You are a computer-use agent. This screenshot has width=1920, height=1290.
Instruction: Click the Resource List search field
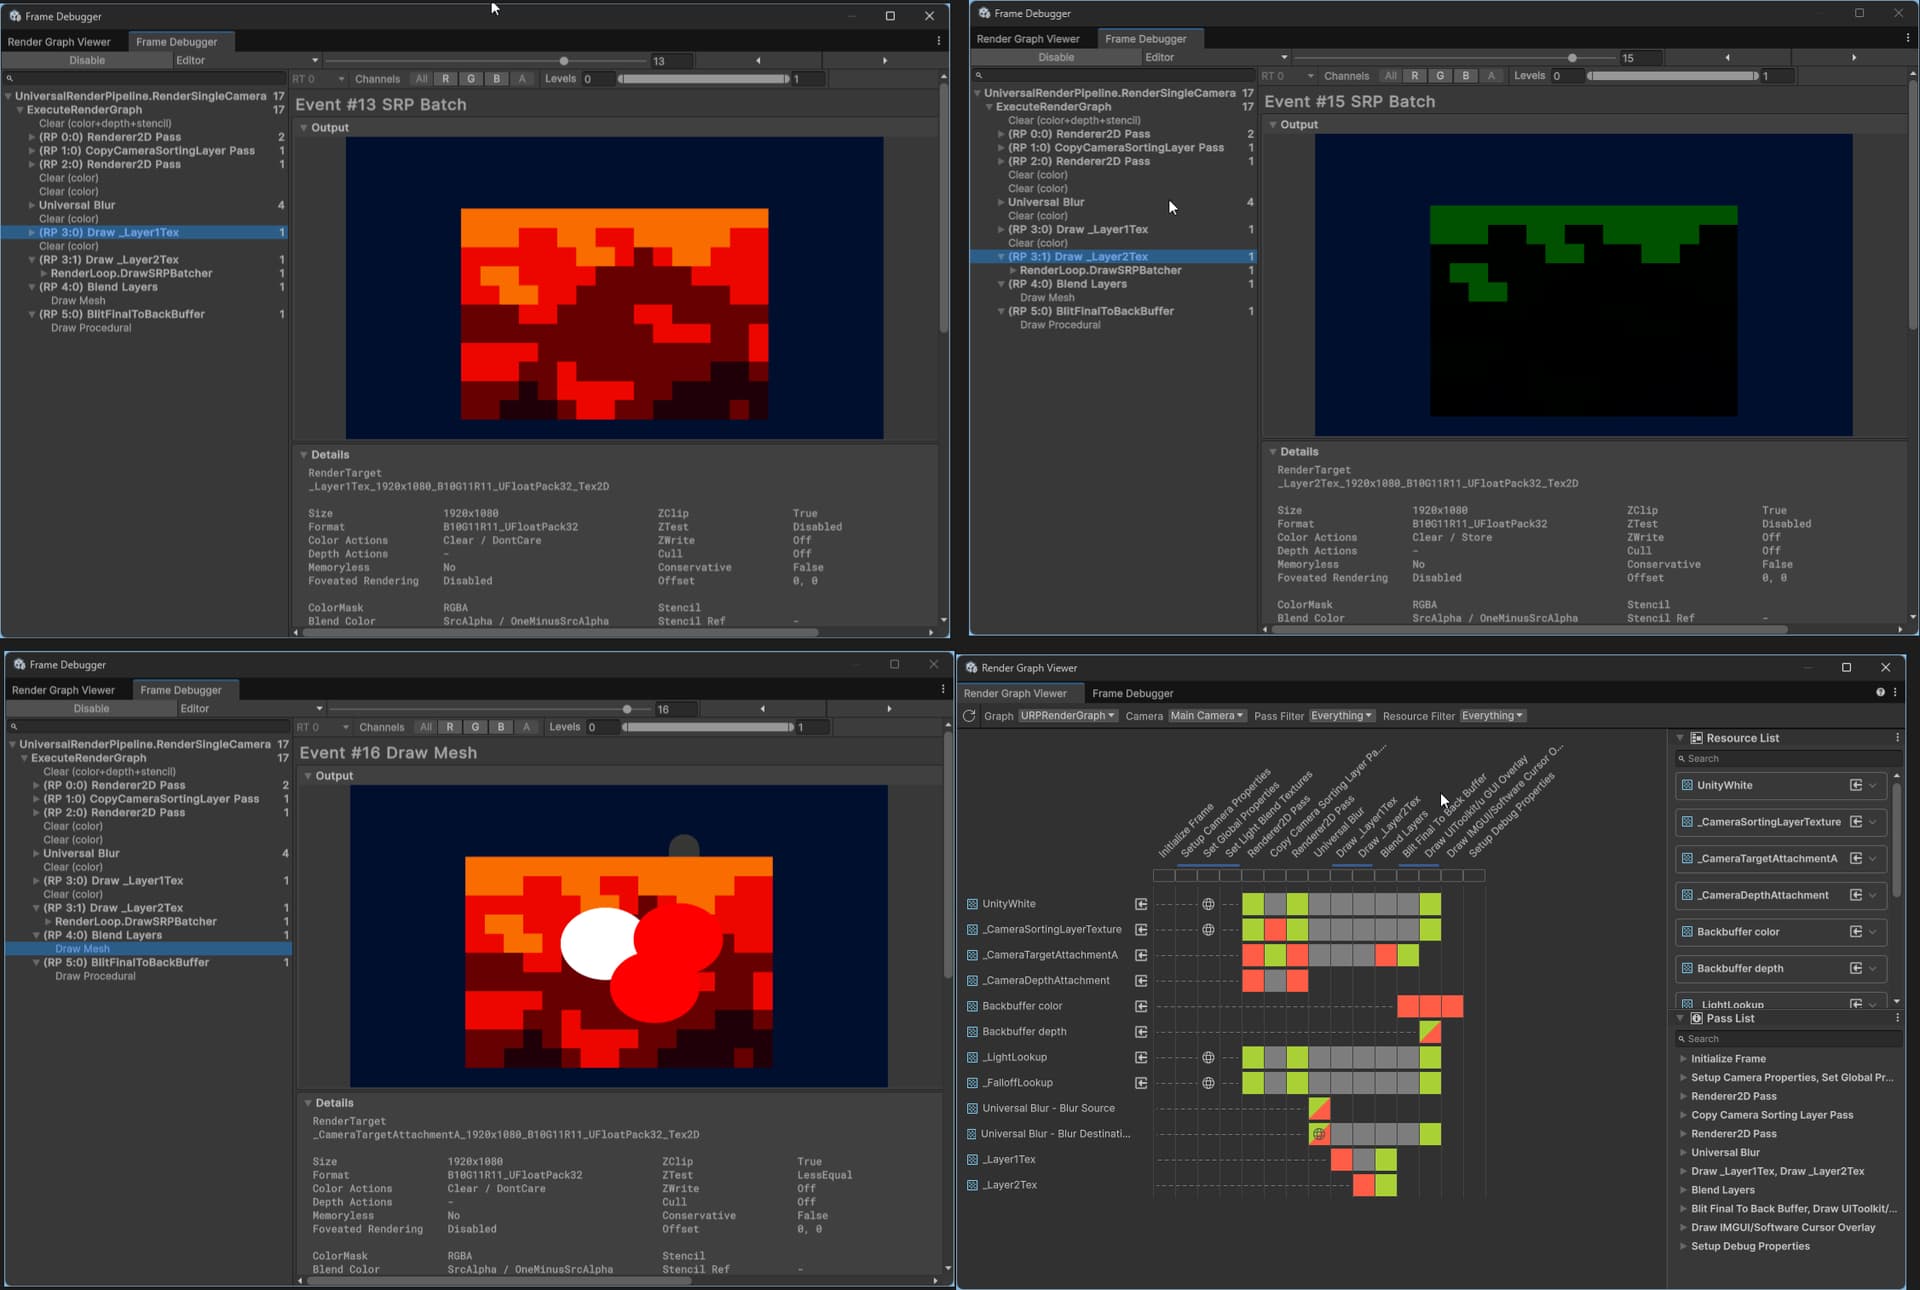[1780, 759]
